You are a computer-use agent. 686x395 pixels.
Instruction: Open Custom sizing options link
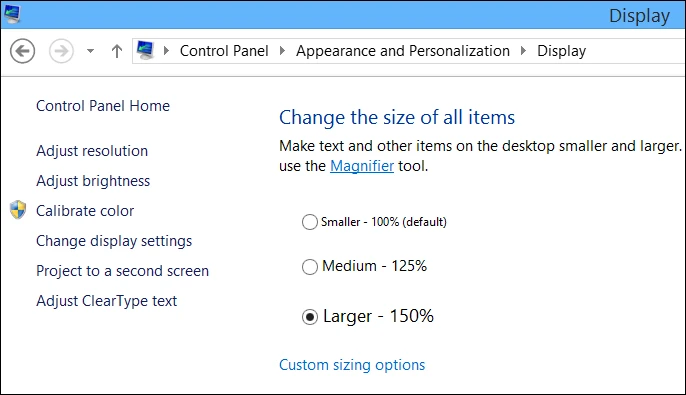[x=352, y=365]
